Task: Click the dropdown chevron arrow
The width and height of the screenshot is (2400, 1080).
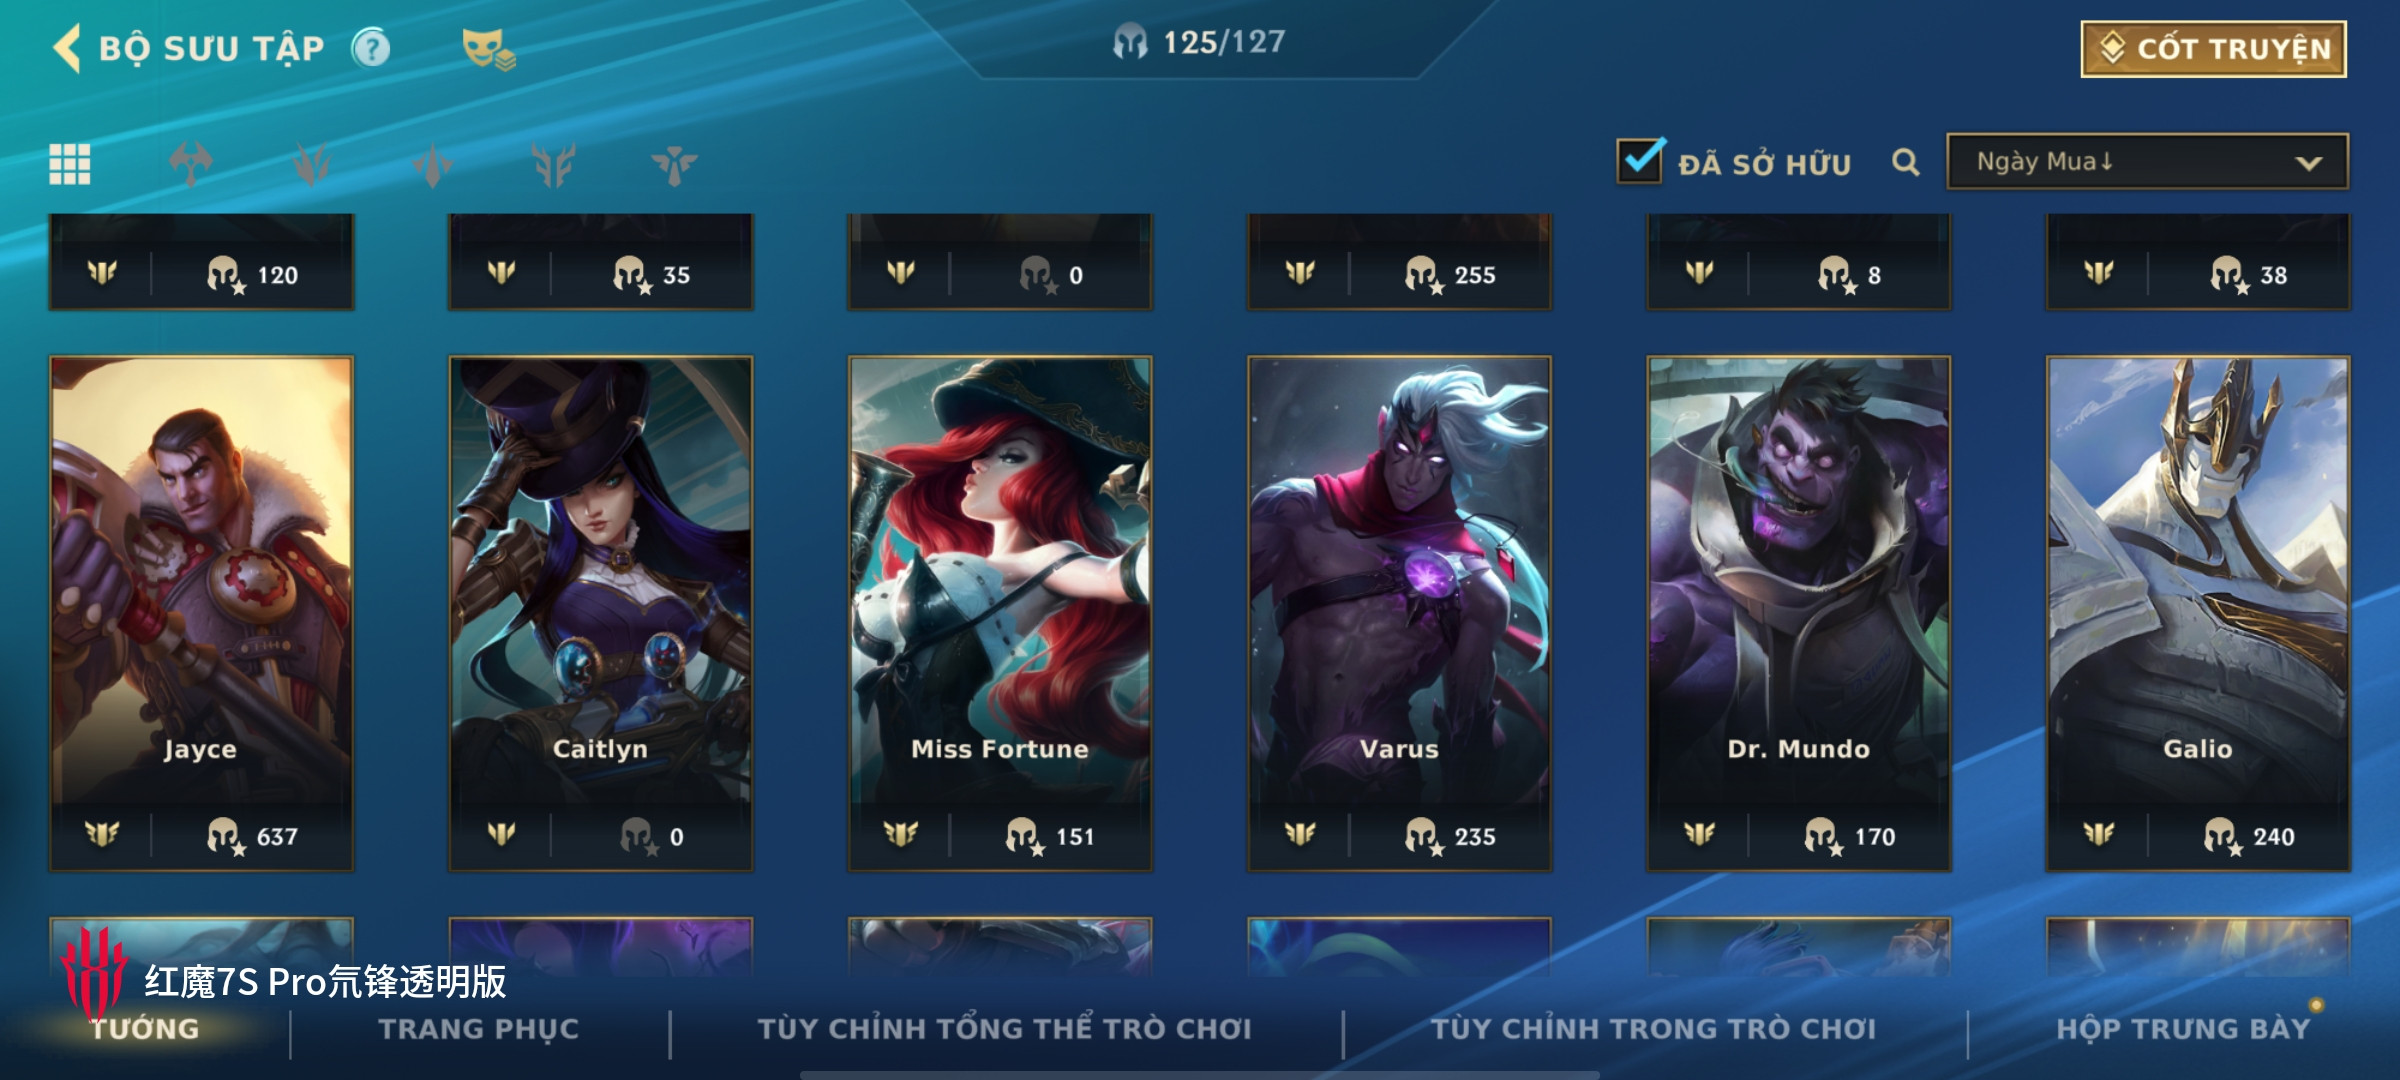Action: coord(2308,163)
